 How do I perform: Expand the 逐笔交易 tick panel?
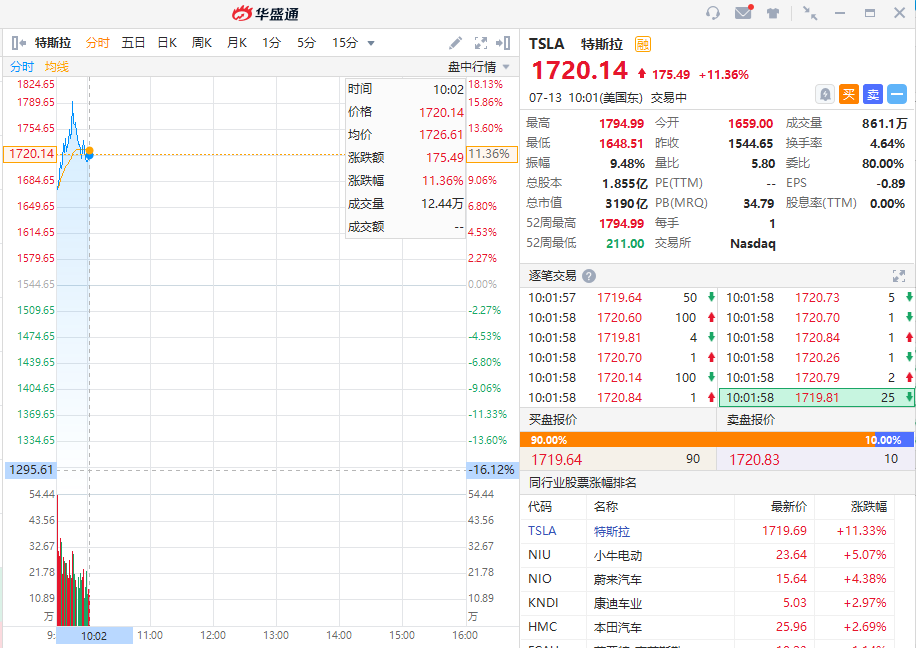[x=898, y=276]
